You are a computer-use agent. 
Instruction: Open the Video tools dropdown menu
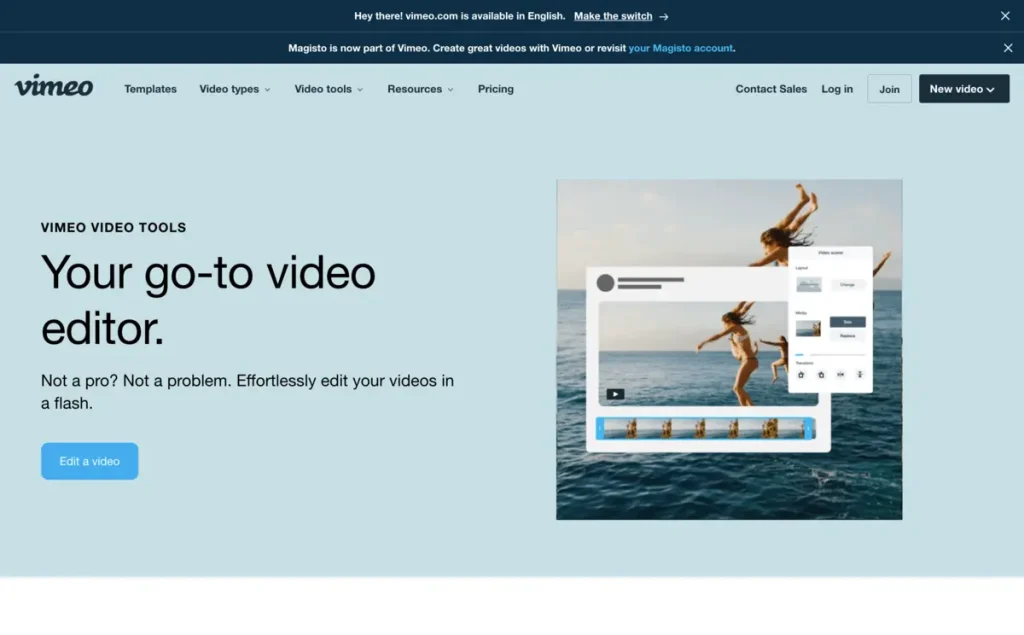click(x=328, y=89)
